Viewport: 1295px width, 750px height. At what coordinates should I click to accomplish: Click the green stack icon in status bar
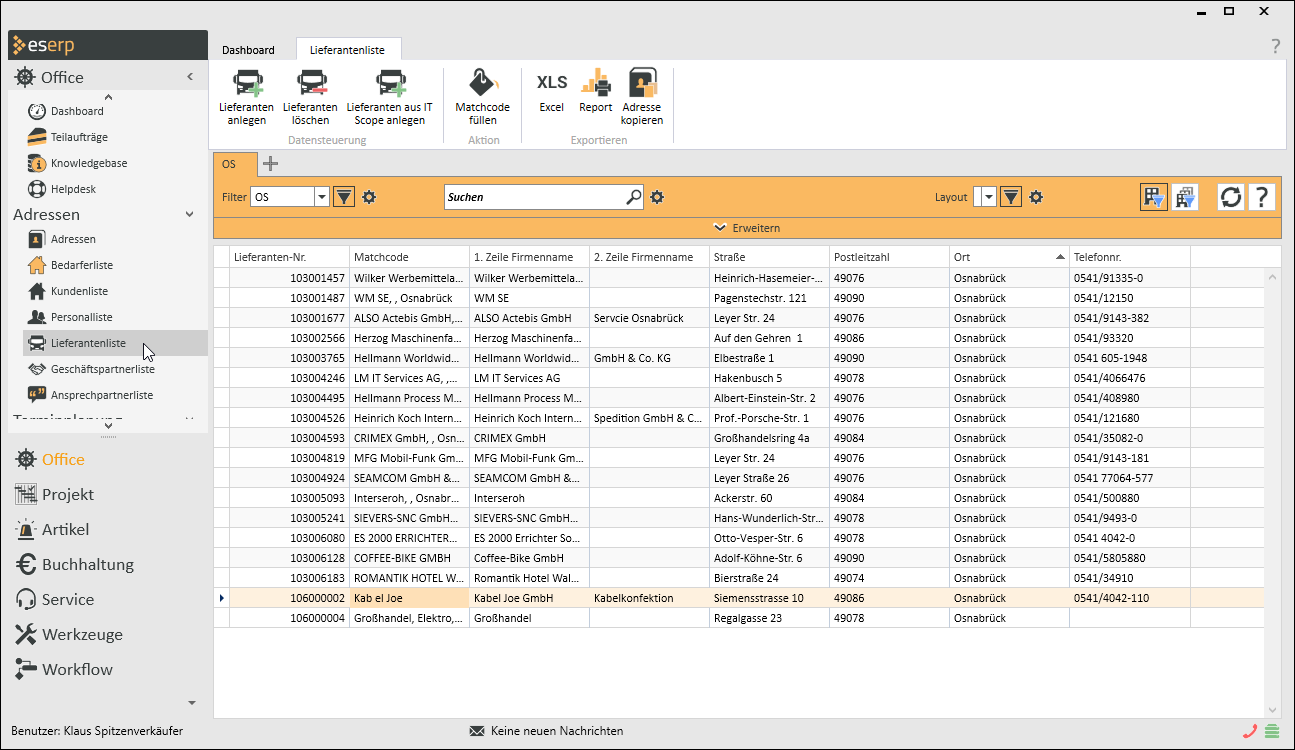click(x=1272, y=731)
